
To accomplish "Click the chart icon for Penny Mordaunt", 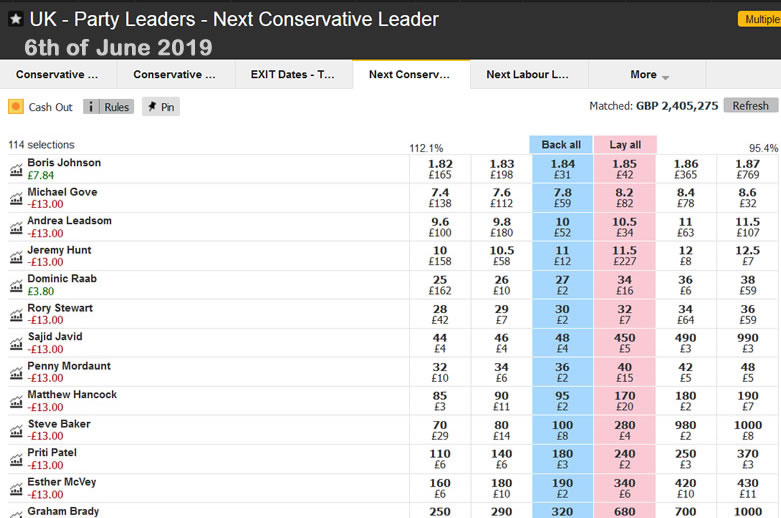I will [16, 373].
